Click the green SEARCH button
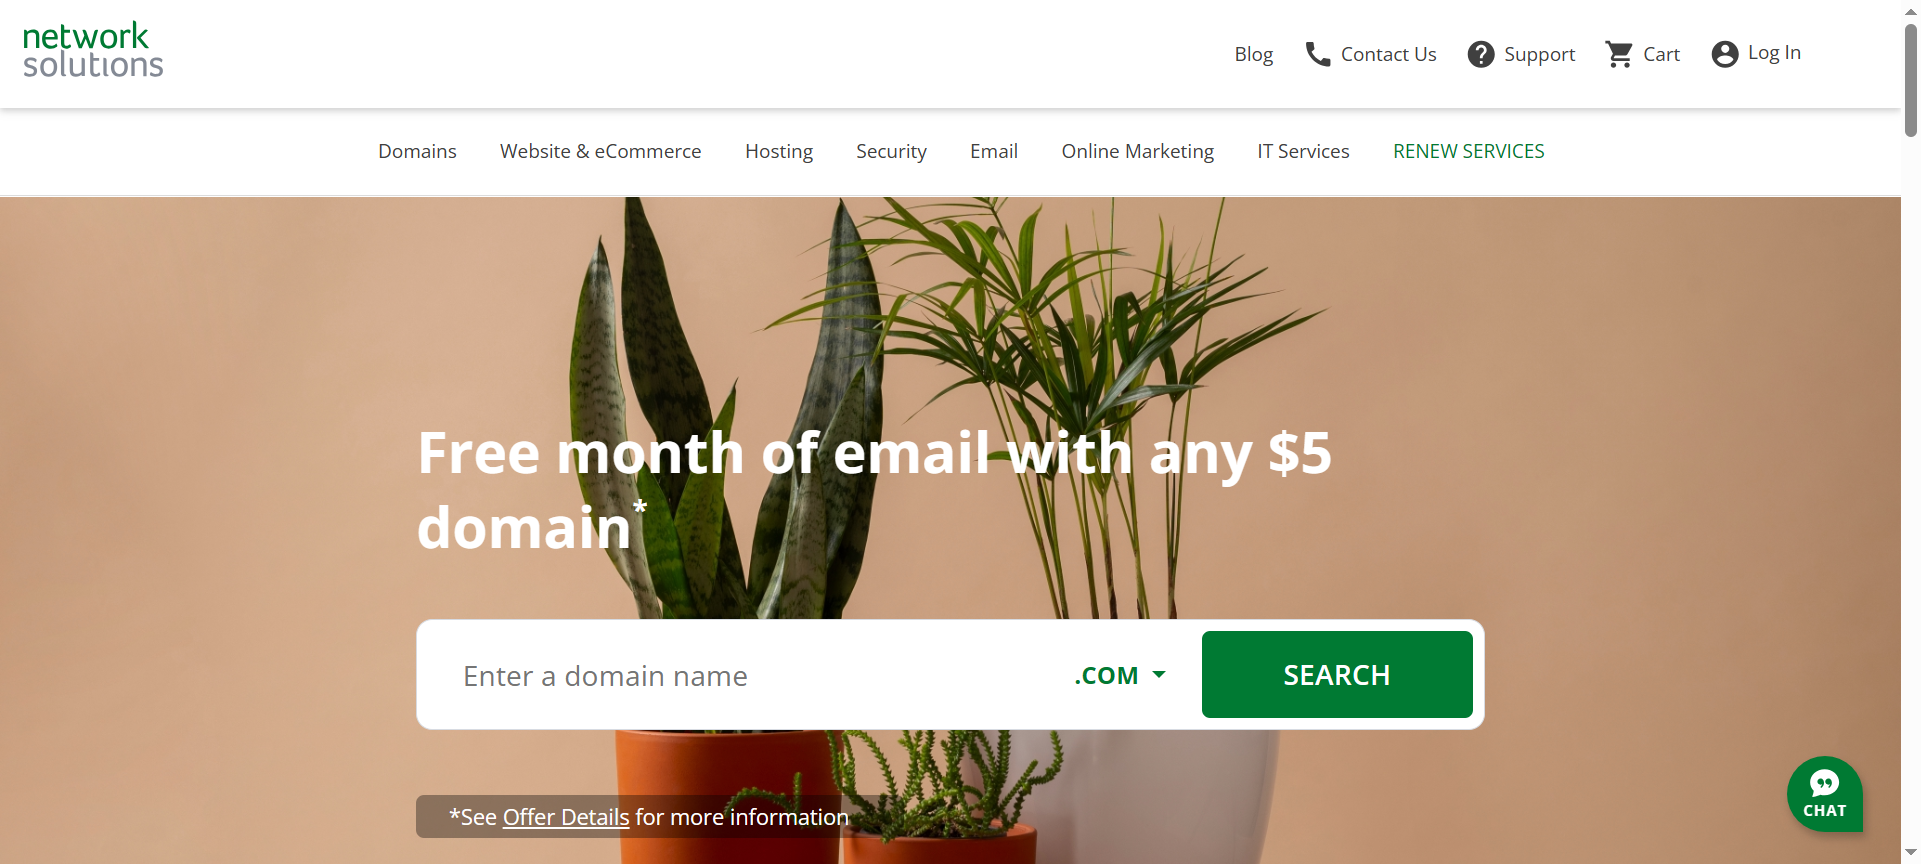1921x864 pixels. click(x=1337, y=675)
